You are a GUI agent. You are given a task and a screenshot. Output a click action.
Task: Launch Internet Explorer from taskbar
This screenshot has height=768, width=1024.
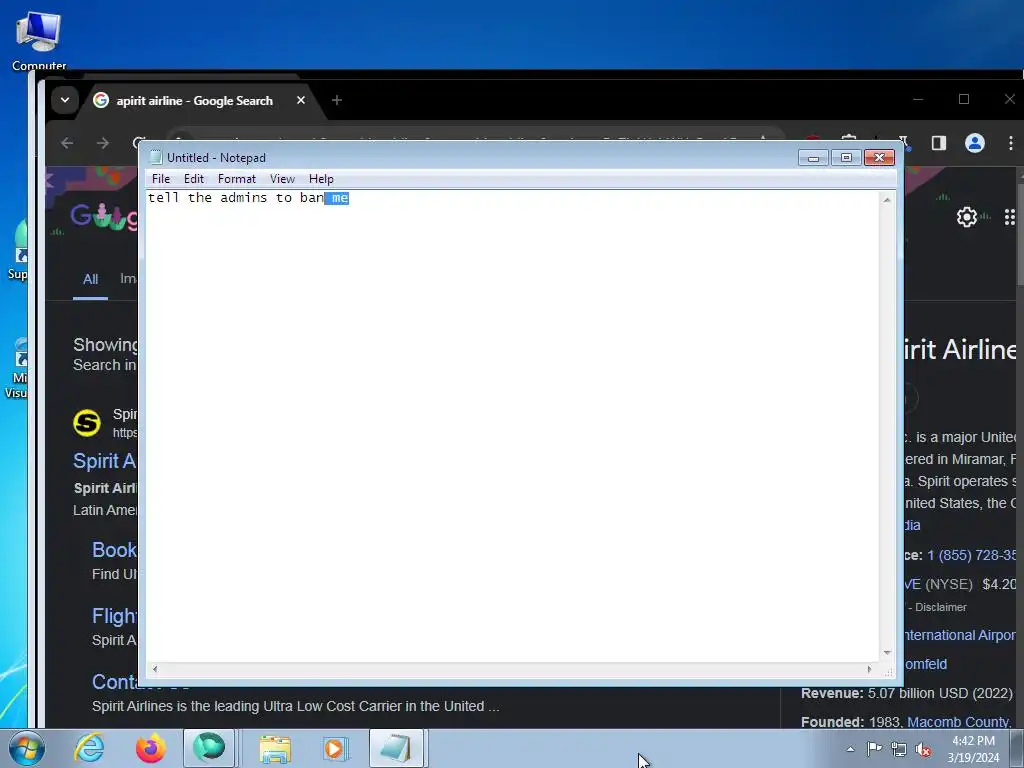[x=89, y=748]
